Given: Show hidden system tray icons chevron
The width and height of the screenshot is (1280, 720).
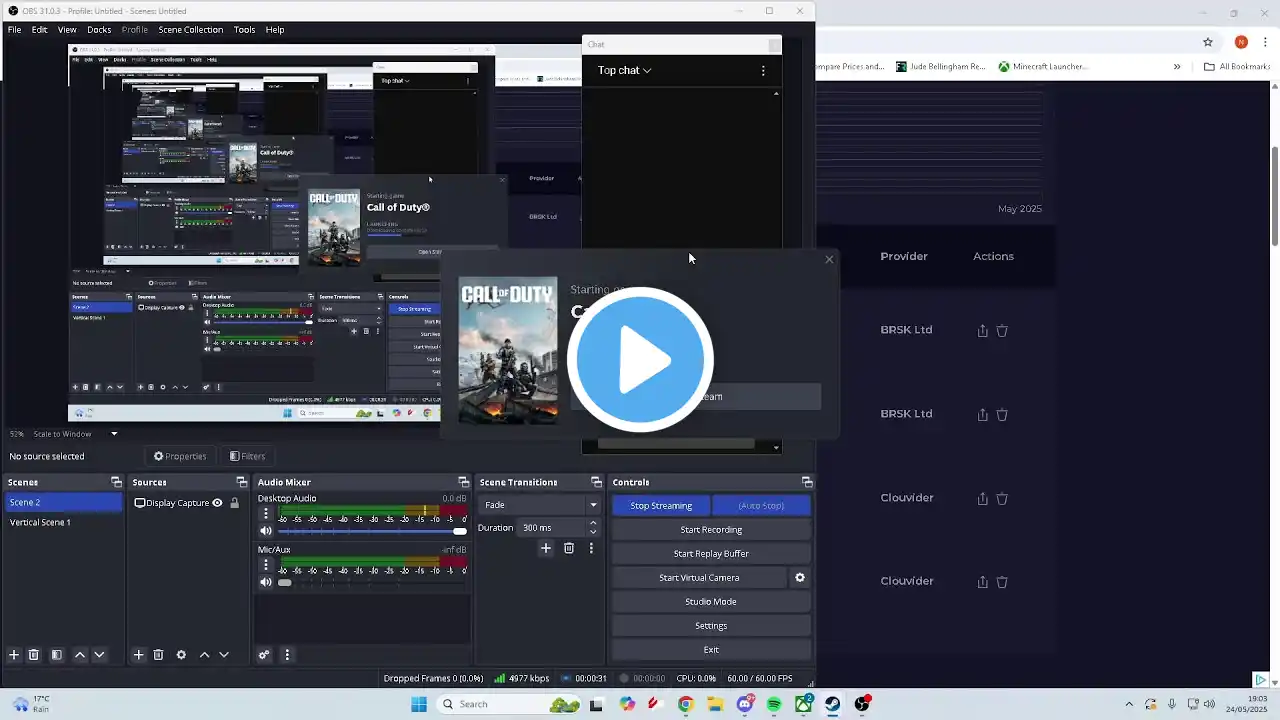Looking at the screenshot, I should tap(1129, 704).
